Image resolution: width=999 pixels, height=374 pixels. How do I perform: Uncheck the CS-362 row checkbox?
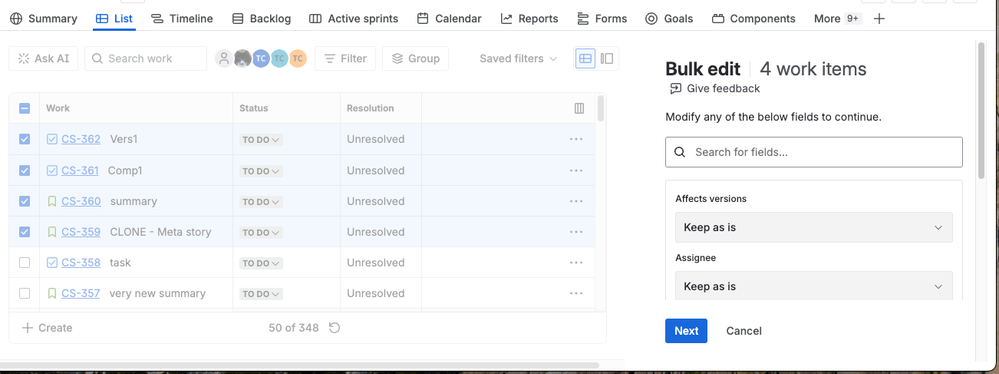pyautogui.click(x=24, y=139)
